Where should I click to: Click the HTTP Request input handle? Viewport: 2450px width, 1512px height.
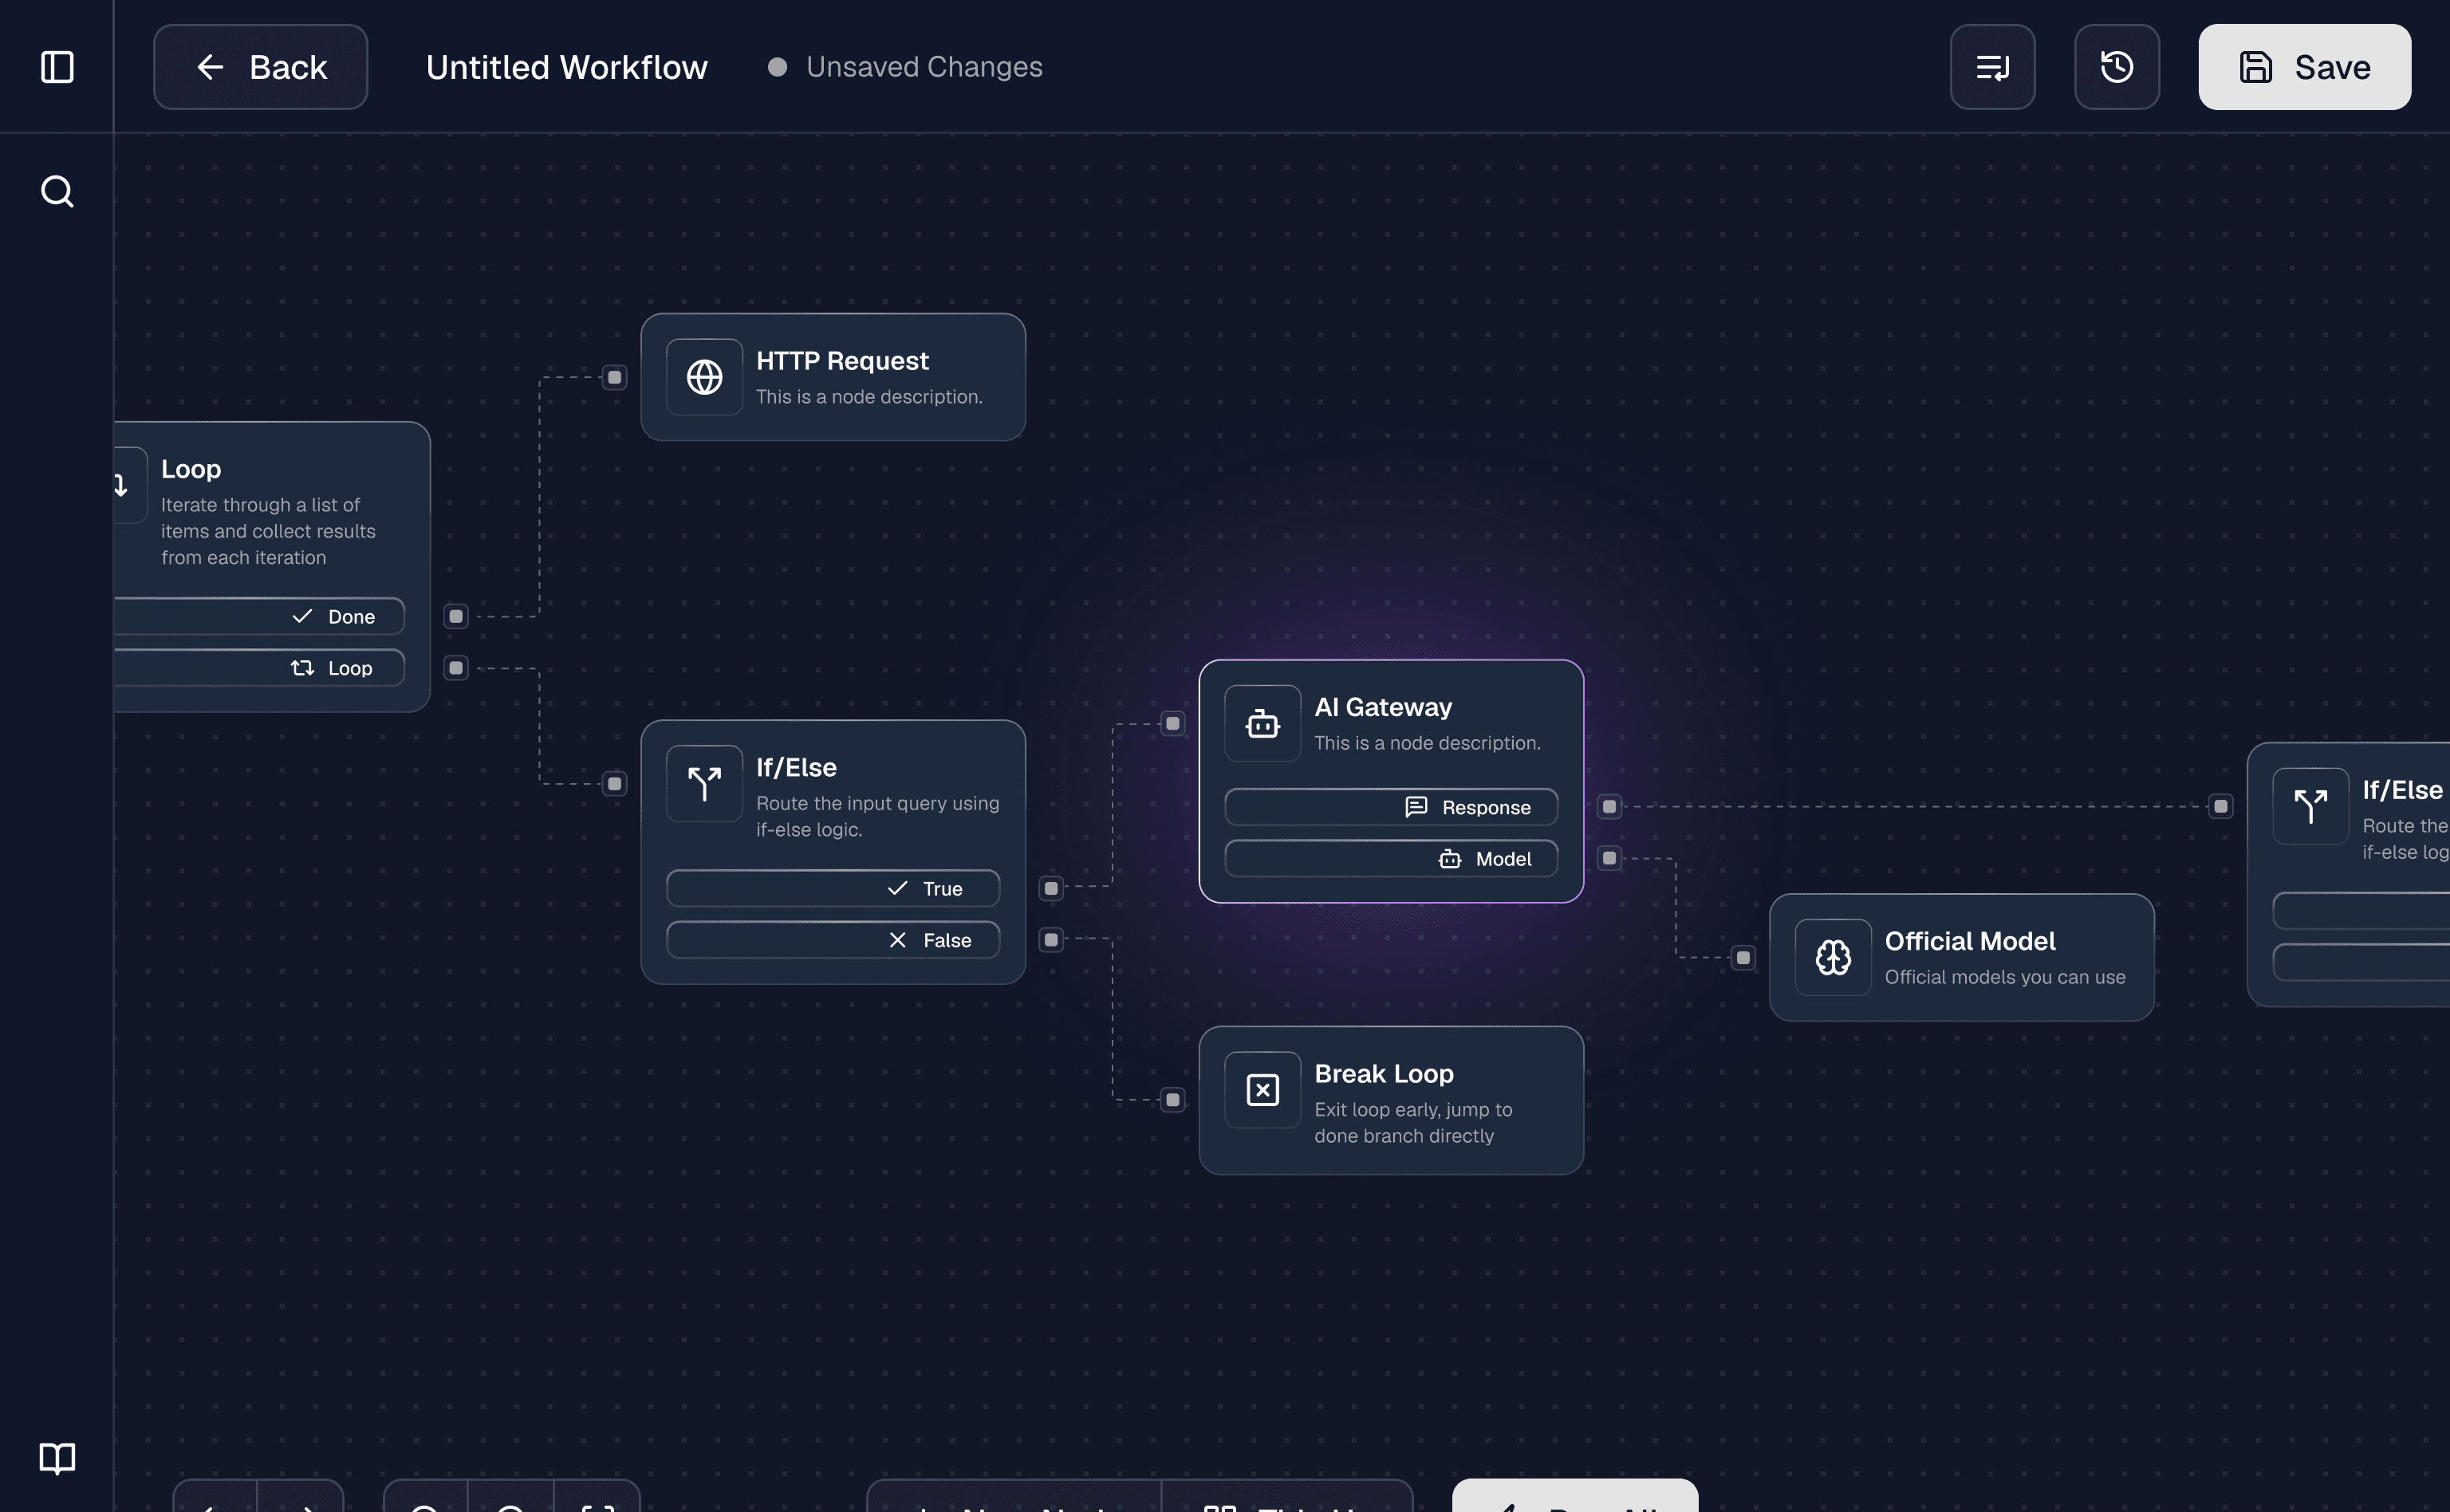pyautogui.click(x=615, y=377)
